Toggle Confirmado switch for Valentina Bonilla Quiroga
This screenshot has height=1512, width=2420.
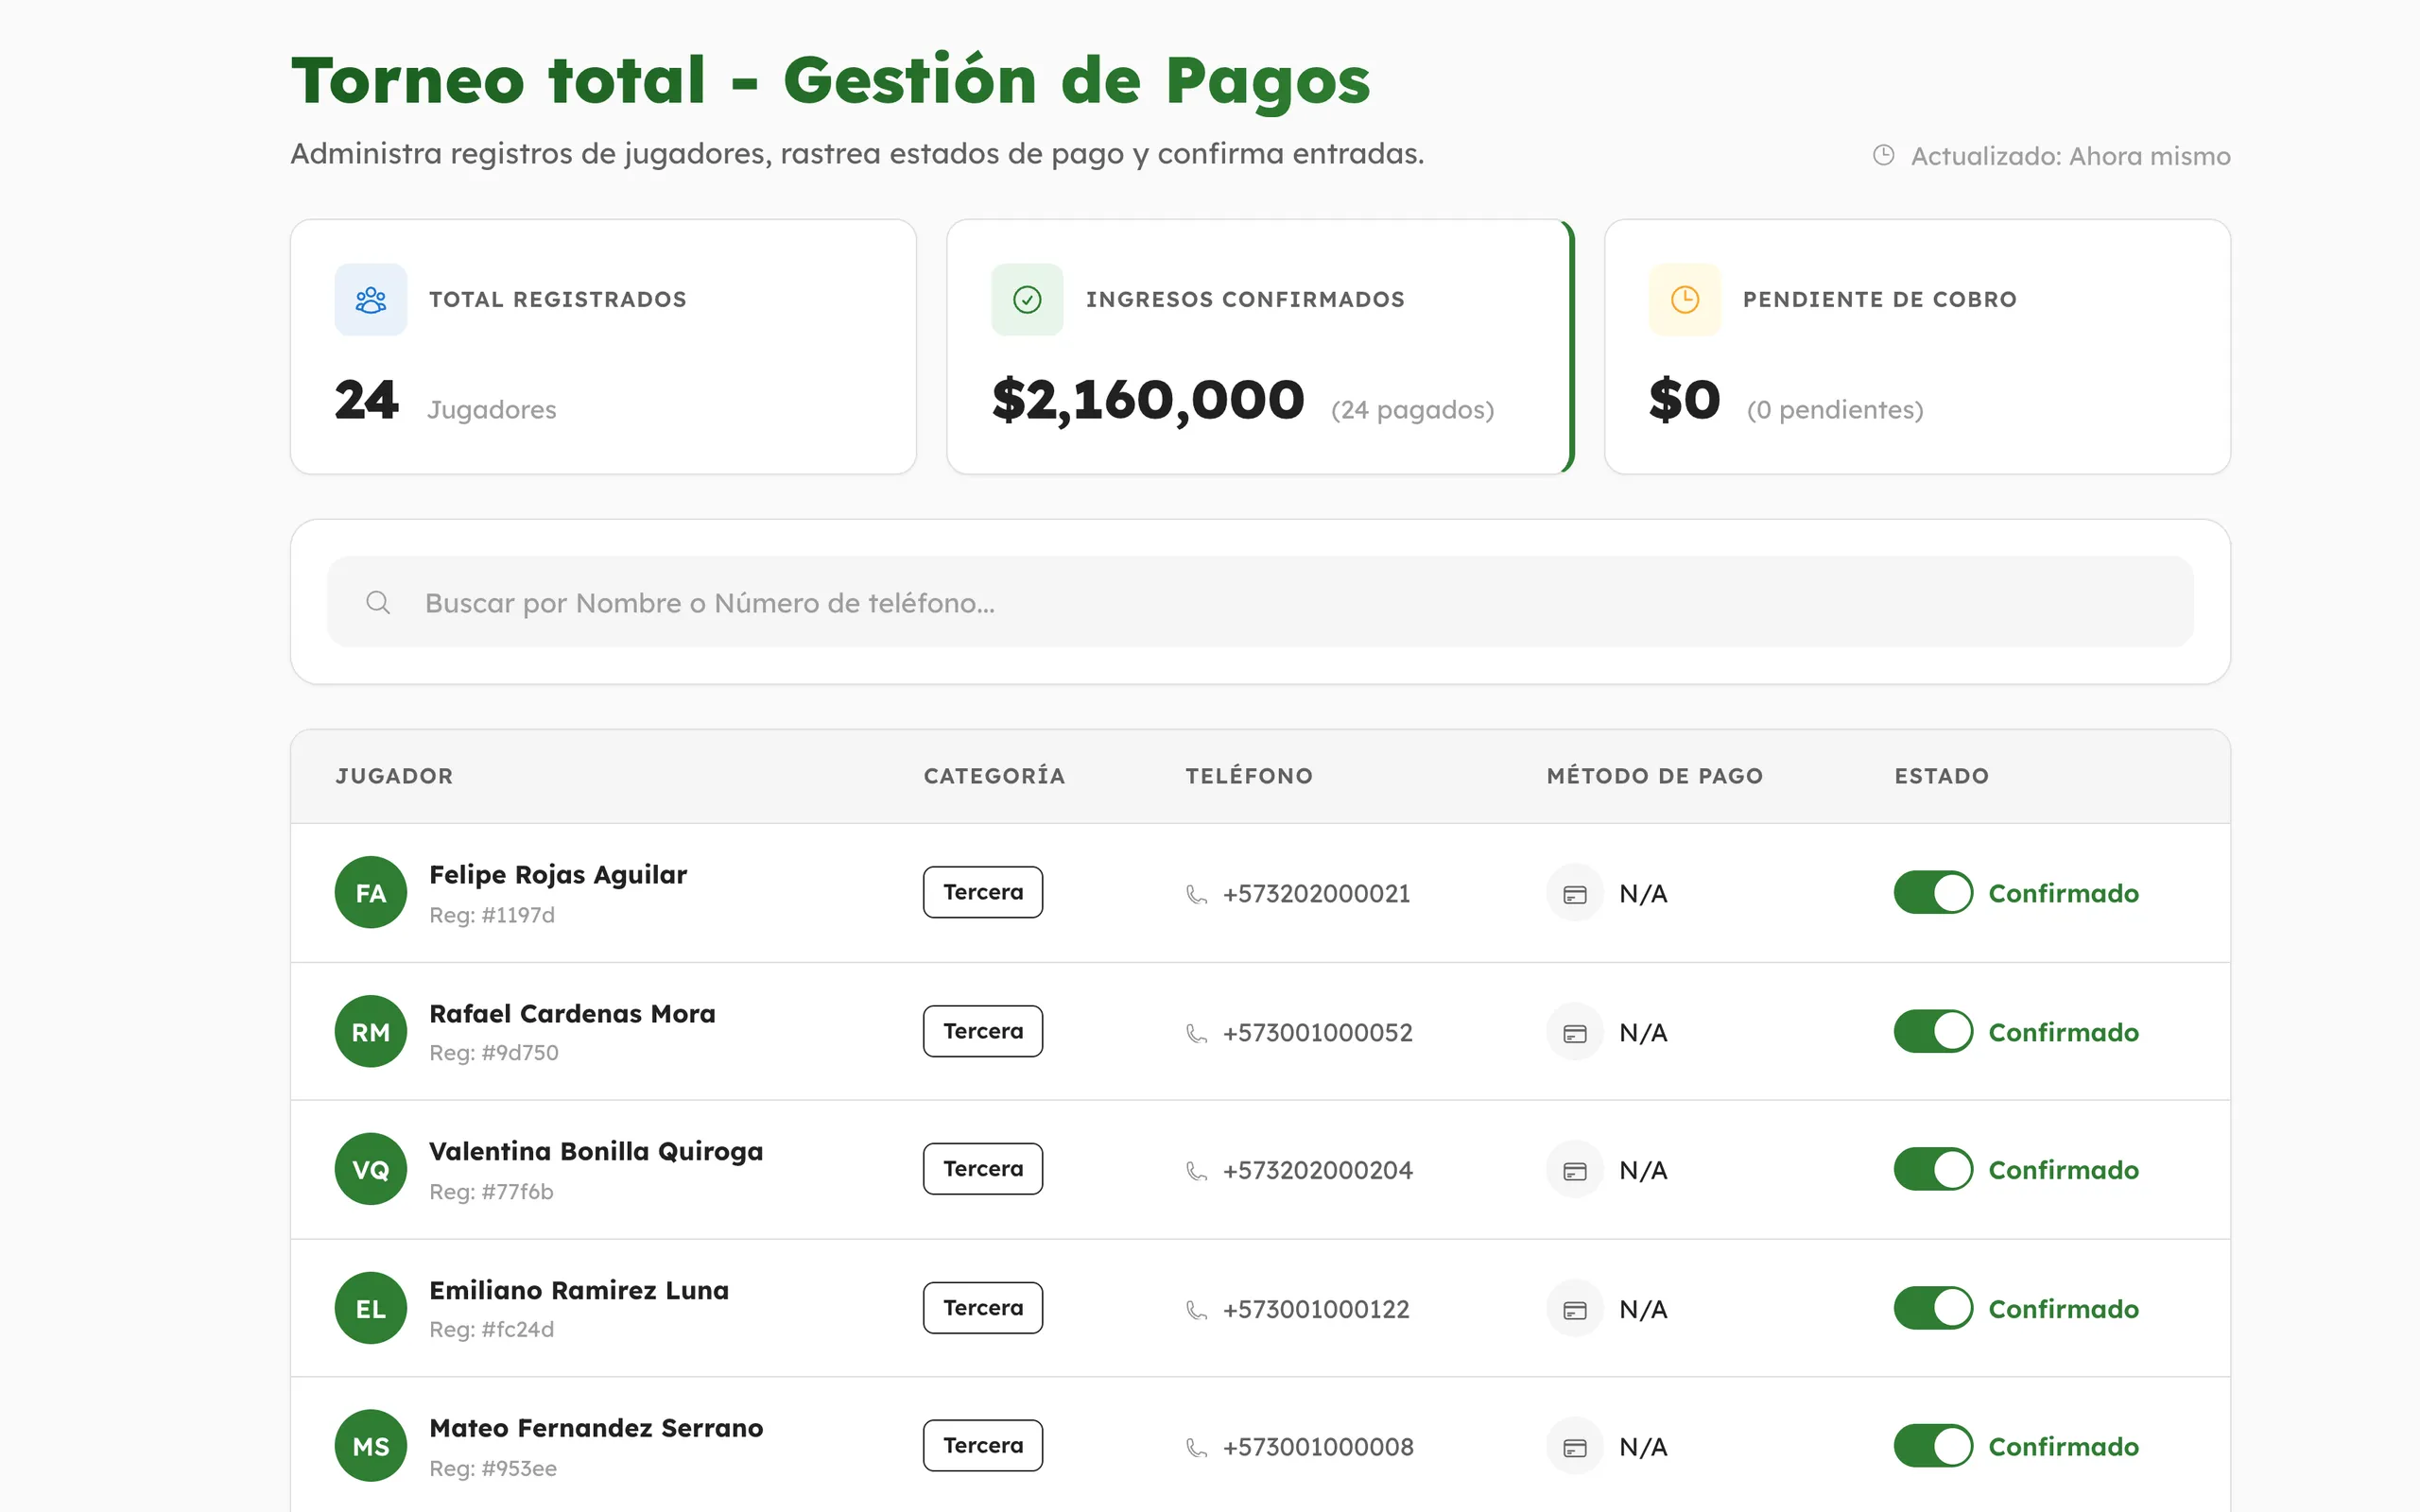click(1933, 1169)
